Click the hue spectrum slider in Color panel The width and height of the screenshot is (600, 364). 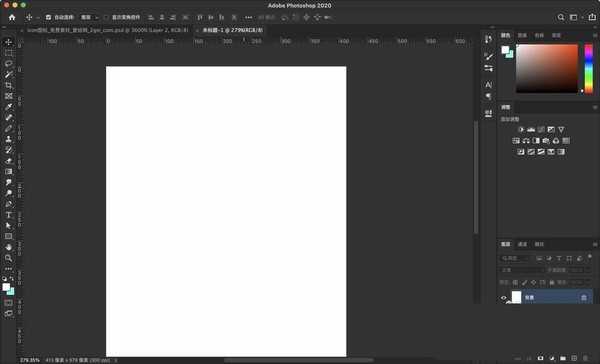(589, 69)
